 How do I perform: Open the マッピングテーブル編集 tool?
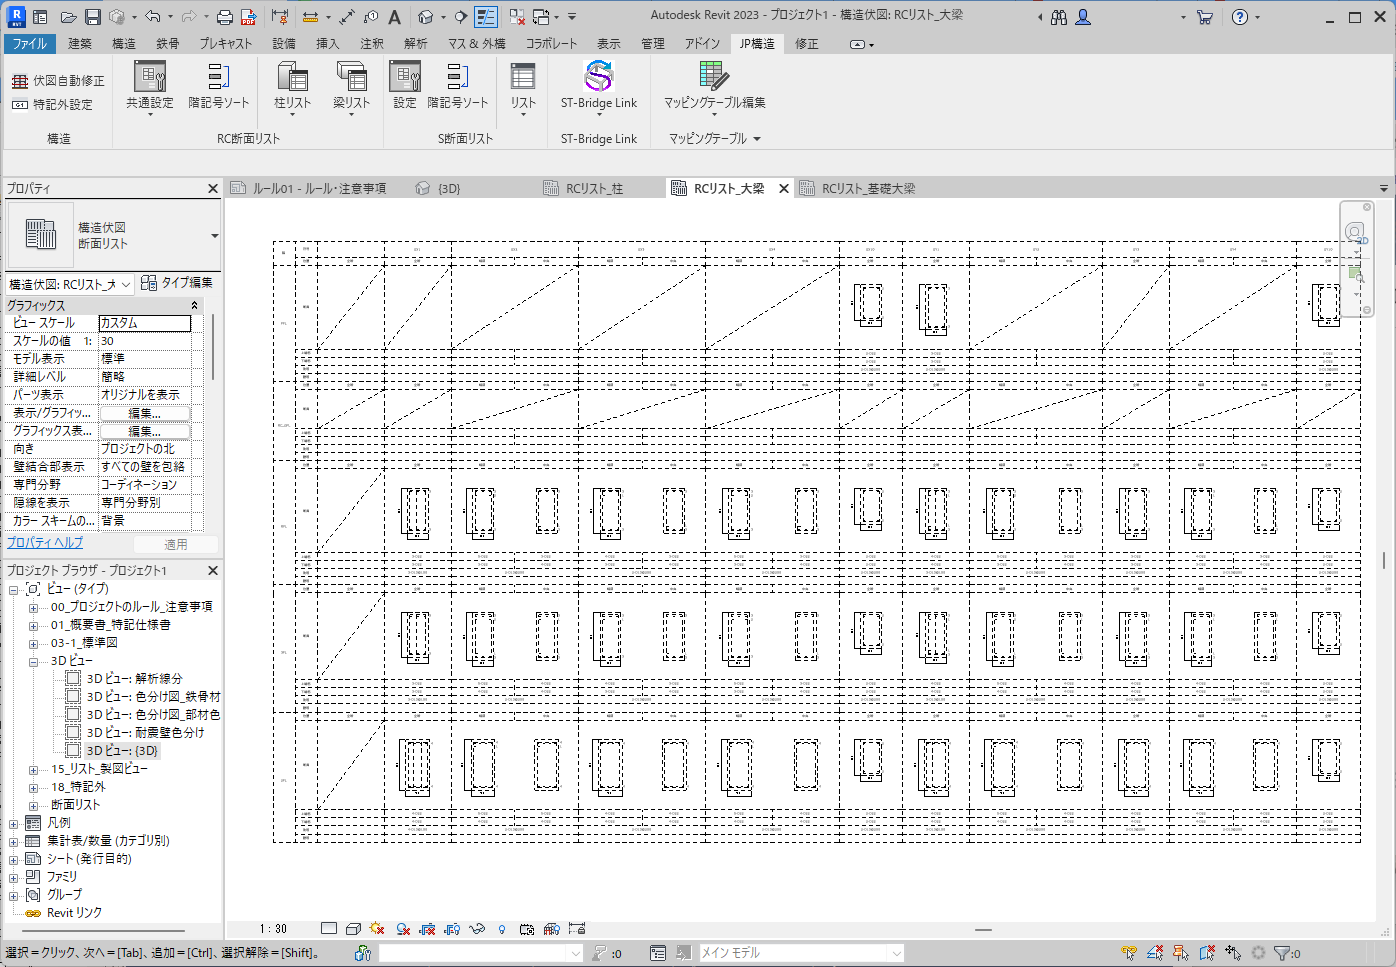point(713,85)
